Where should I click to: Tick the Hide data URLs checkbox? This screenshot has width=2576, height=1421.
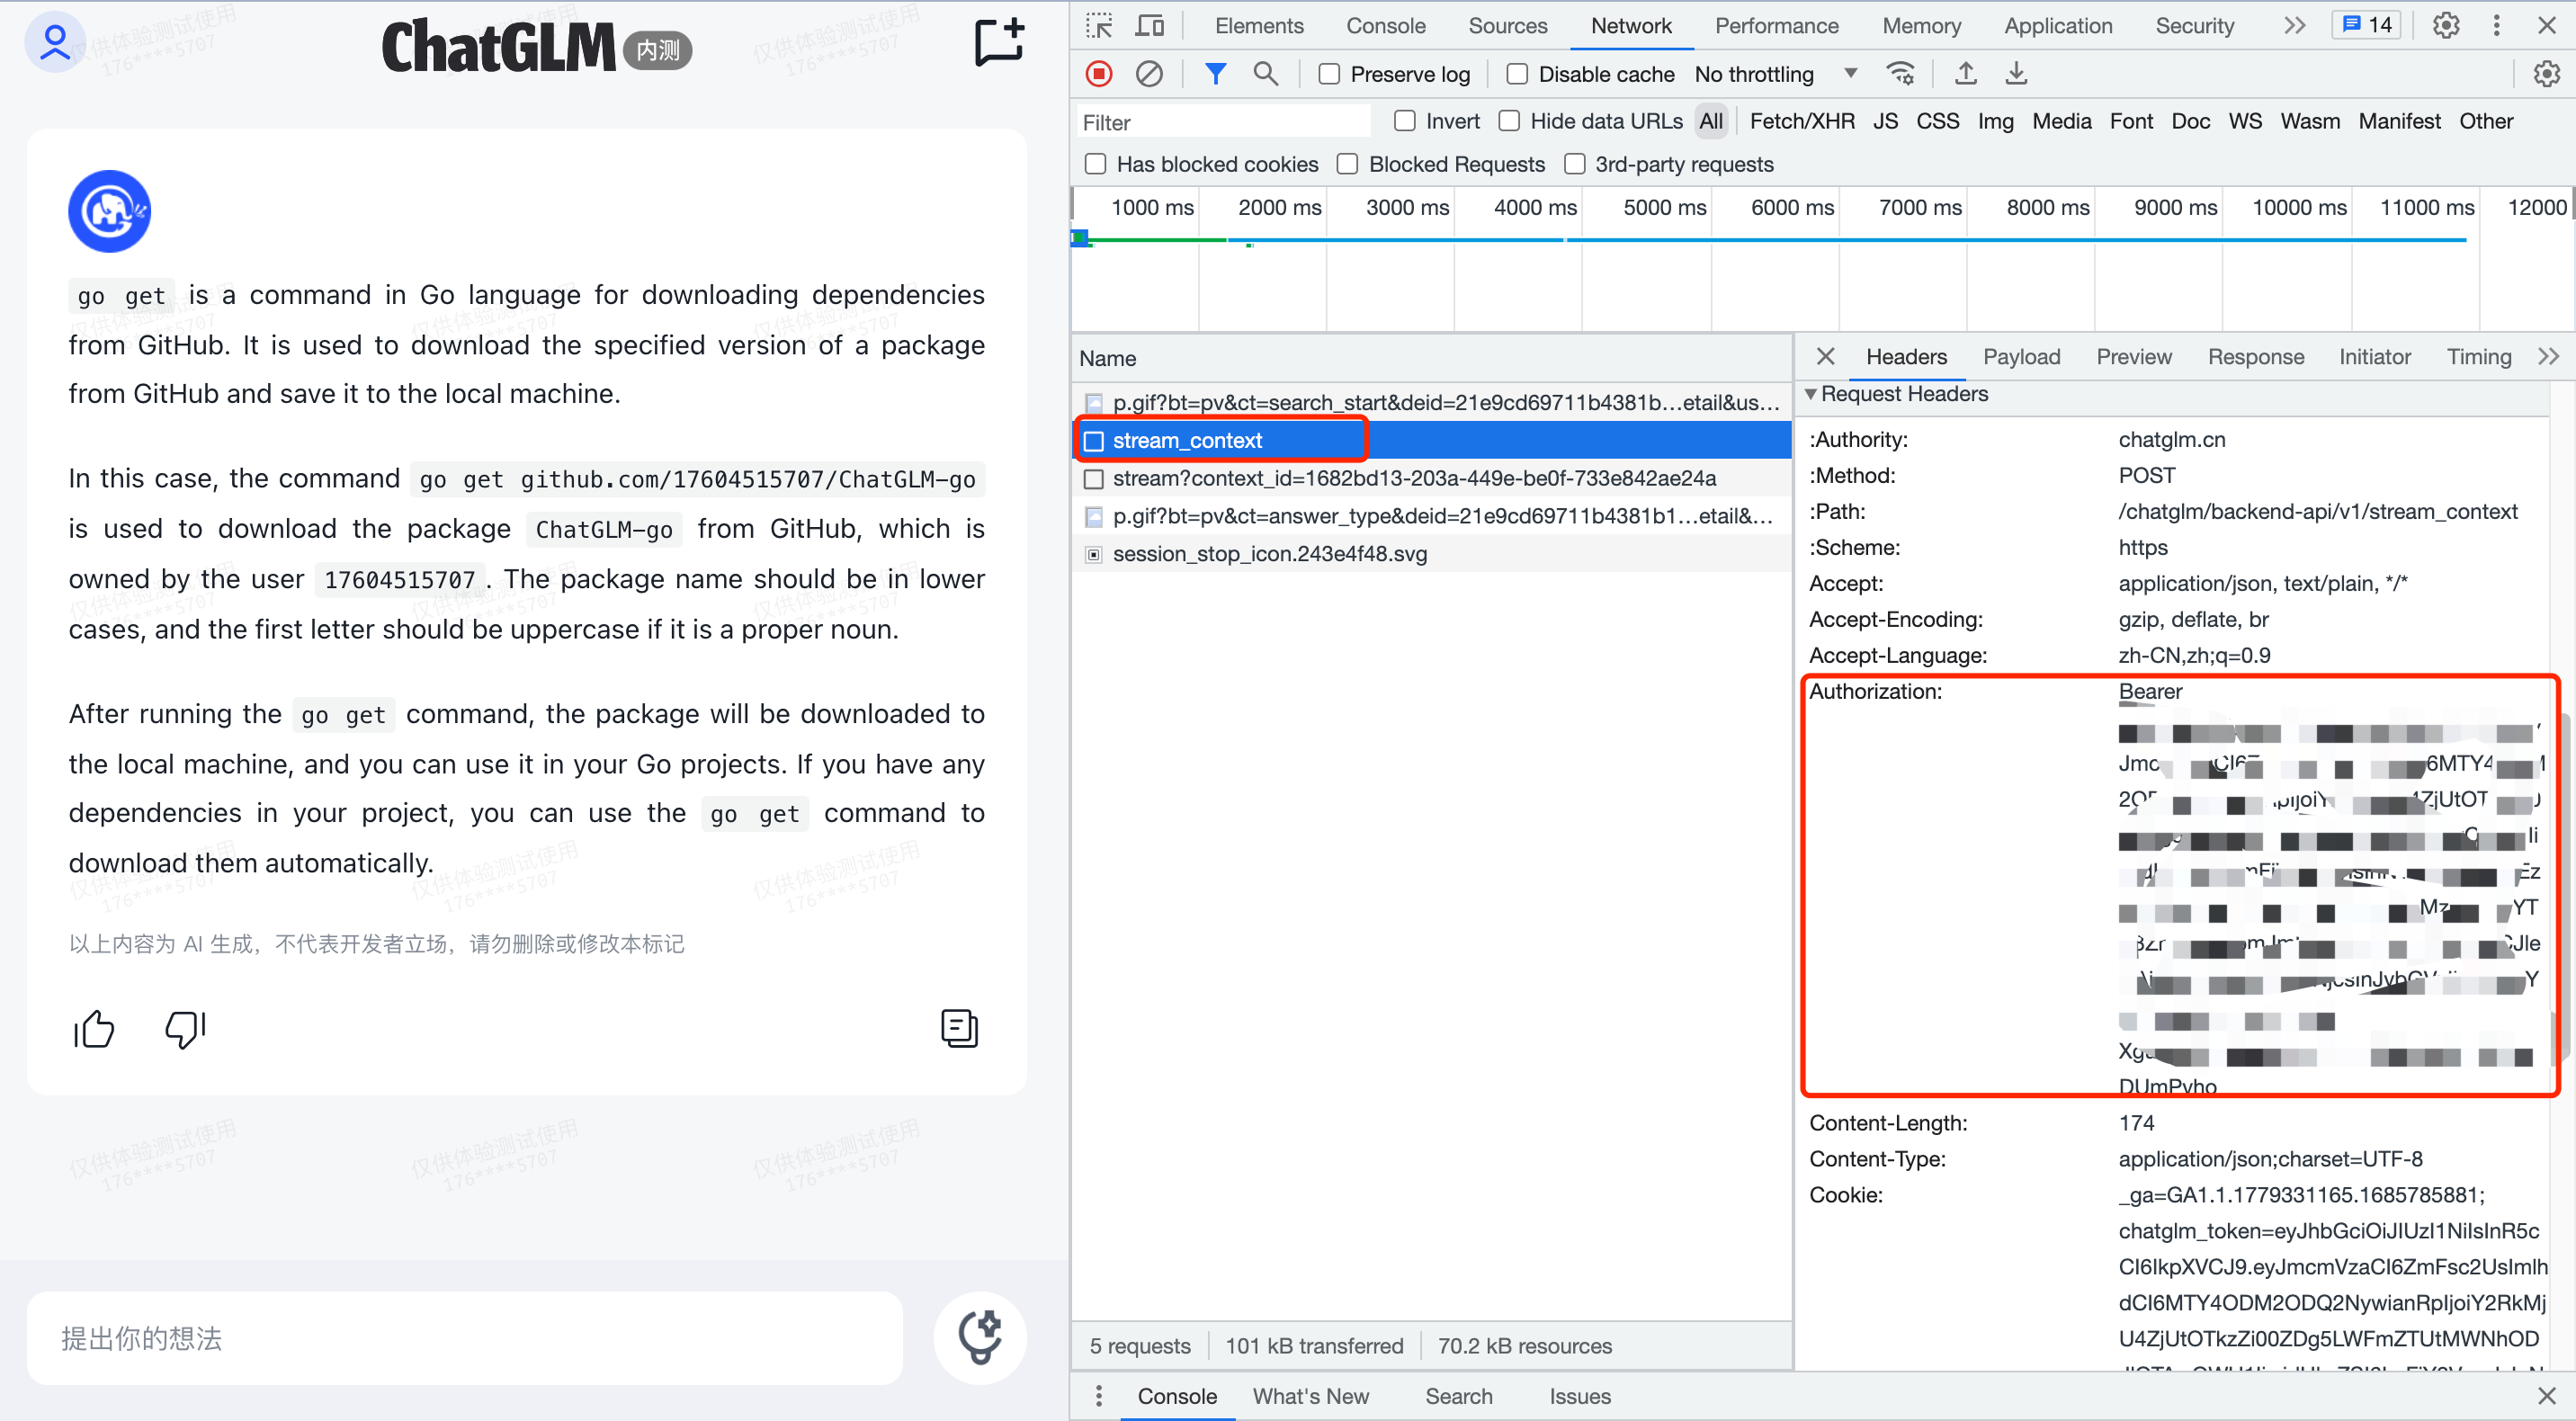(x=1509, y=121)
